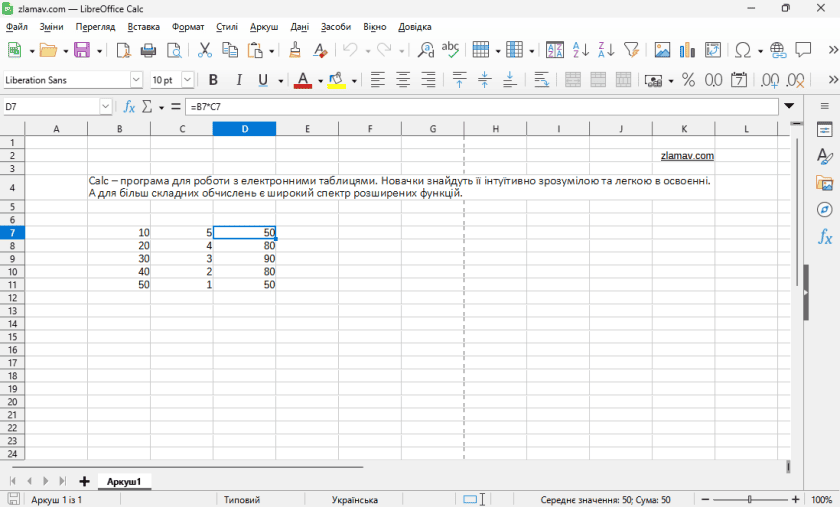Click the Clone Formatting paintbrush icon
The image size is (840, 507).
(295, 50)
